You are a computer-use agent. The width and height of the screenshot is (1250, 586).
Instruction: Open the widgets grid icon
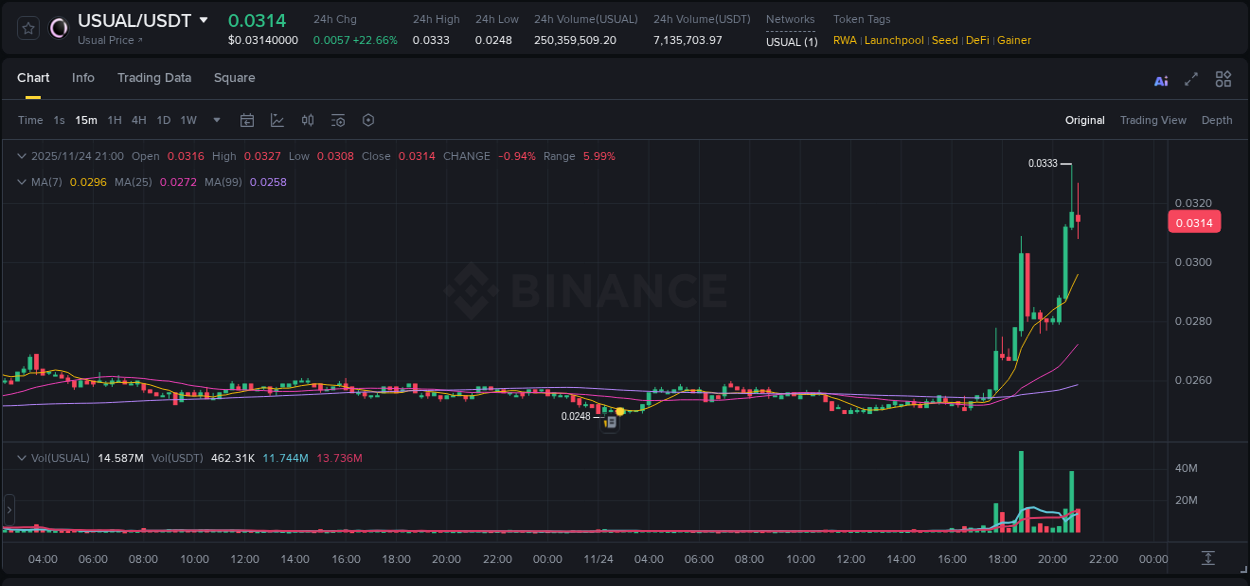1223,79
